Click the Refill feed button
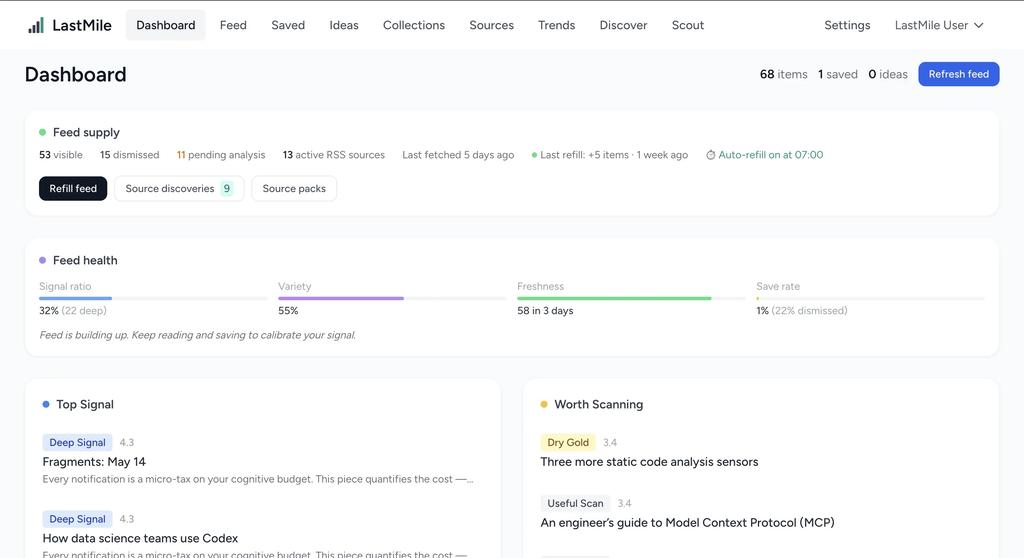Image resolution: width=1024 pixels, height=558 pixels. pyautogui.click(x=73, y=188)
